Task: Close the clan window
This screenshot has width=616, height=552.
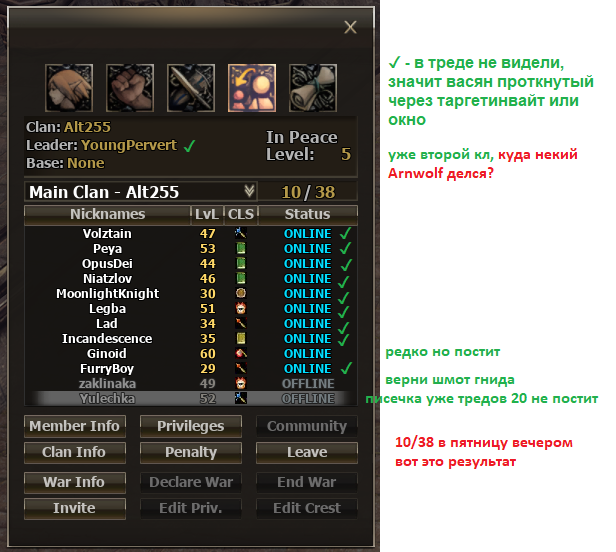Action: click(x=350, y=28)
